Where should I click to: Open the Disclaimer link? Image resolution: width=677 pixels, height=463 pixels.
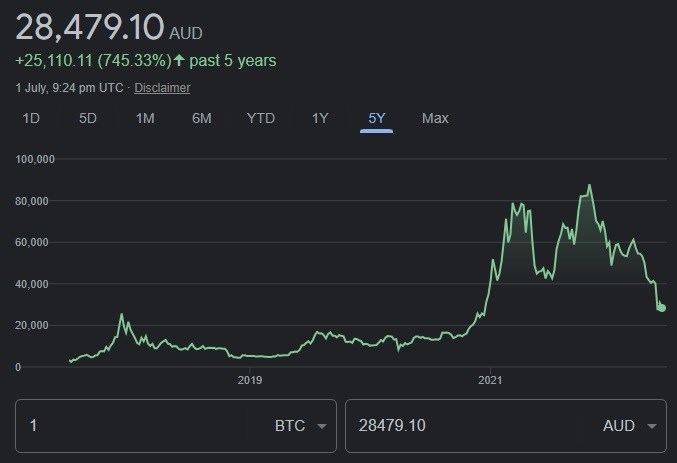click(x=162, y=88)
